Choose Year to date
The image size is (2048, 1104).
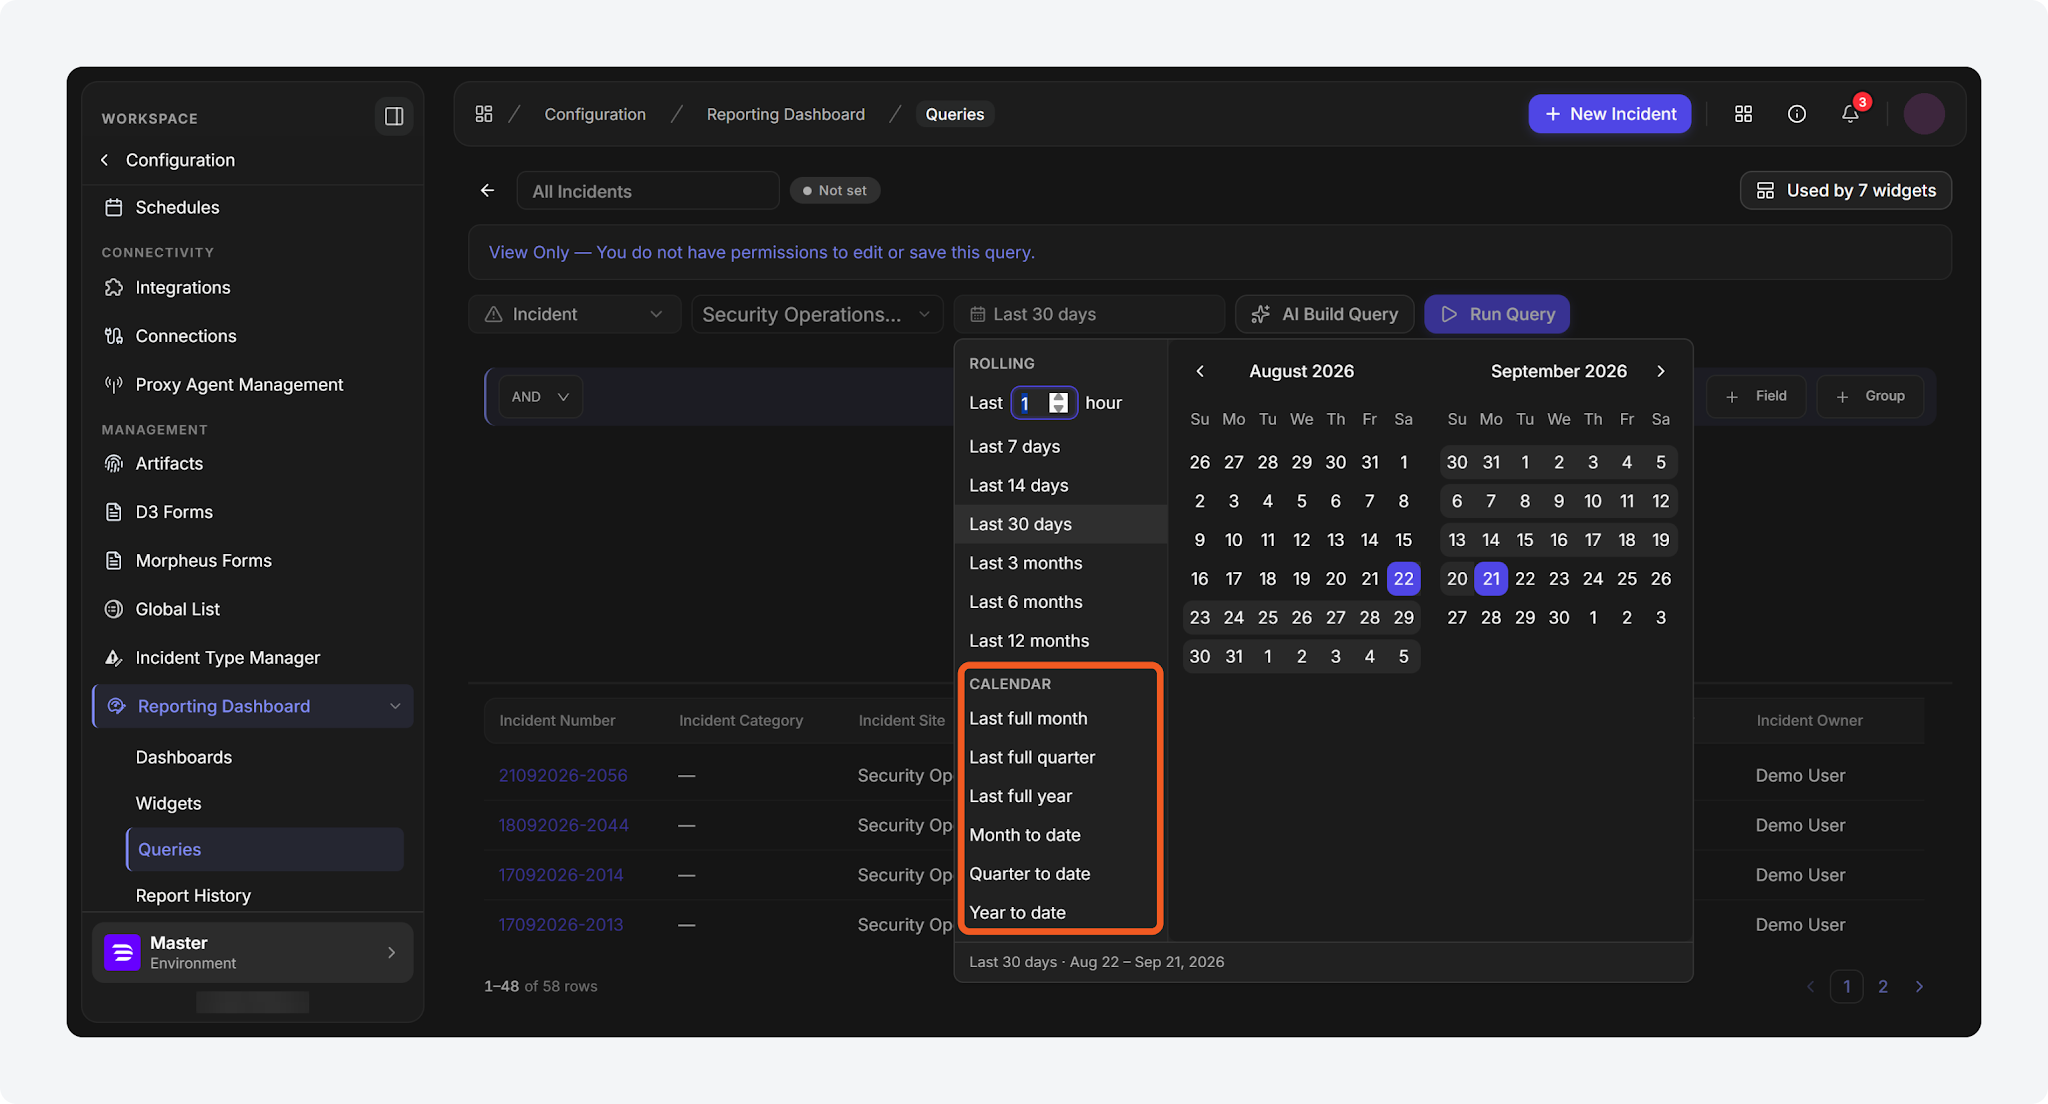(1061, 912)
